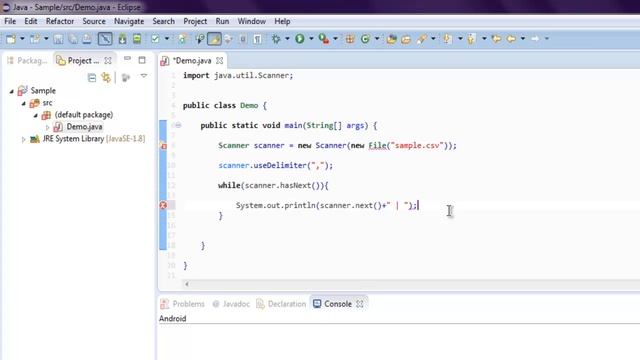Open the Android Virtual Device Manager icon

click(137, 39)
